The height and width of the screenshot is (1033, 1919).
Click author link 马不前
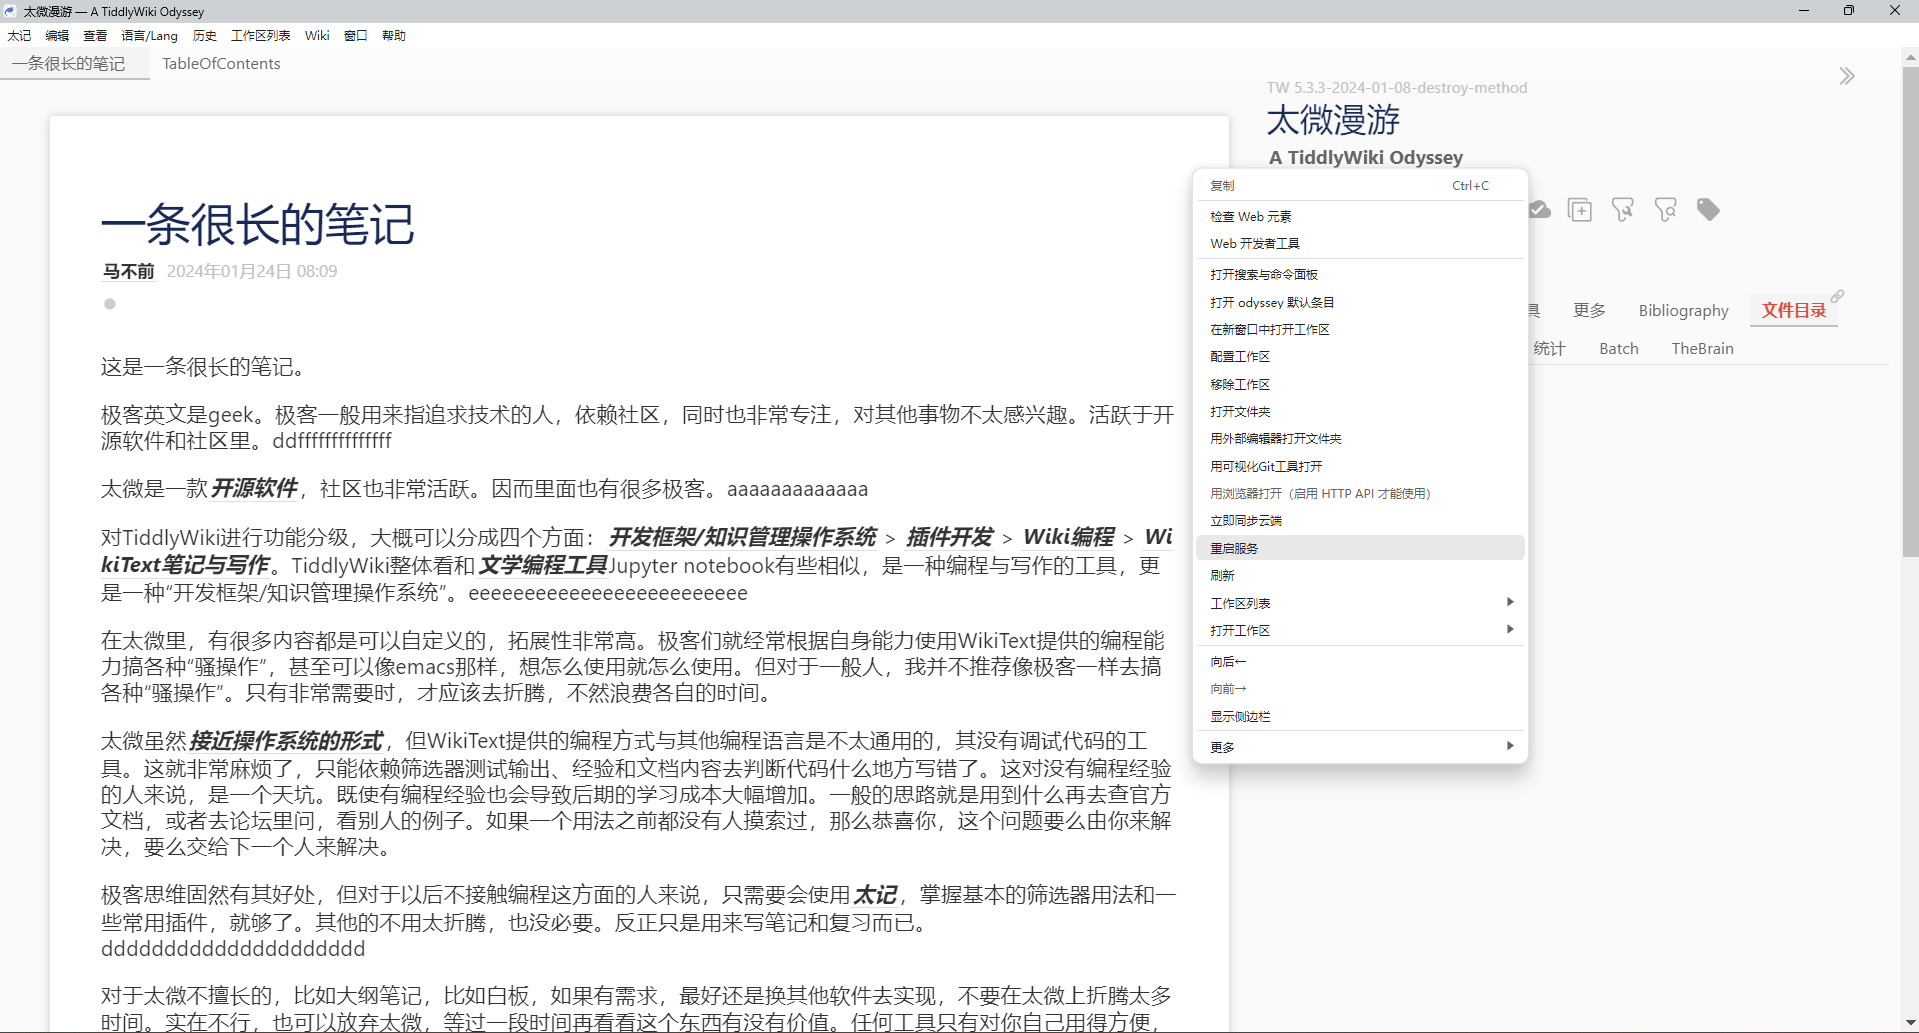click(128, 271)
